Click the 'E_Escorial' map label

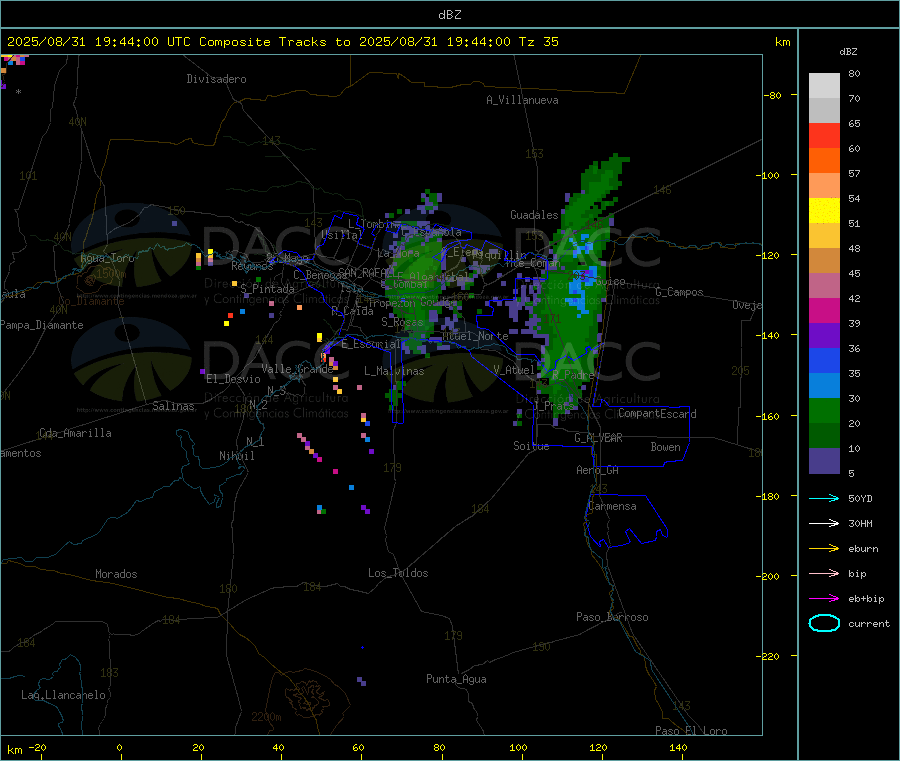[371, 344]
